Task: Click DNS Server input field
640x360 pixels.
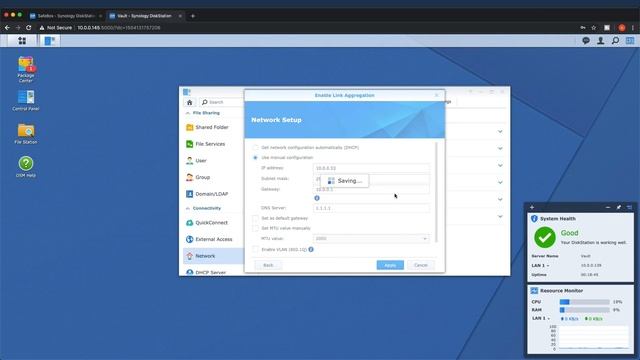Action: pos(371,208)
